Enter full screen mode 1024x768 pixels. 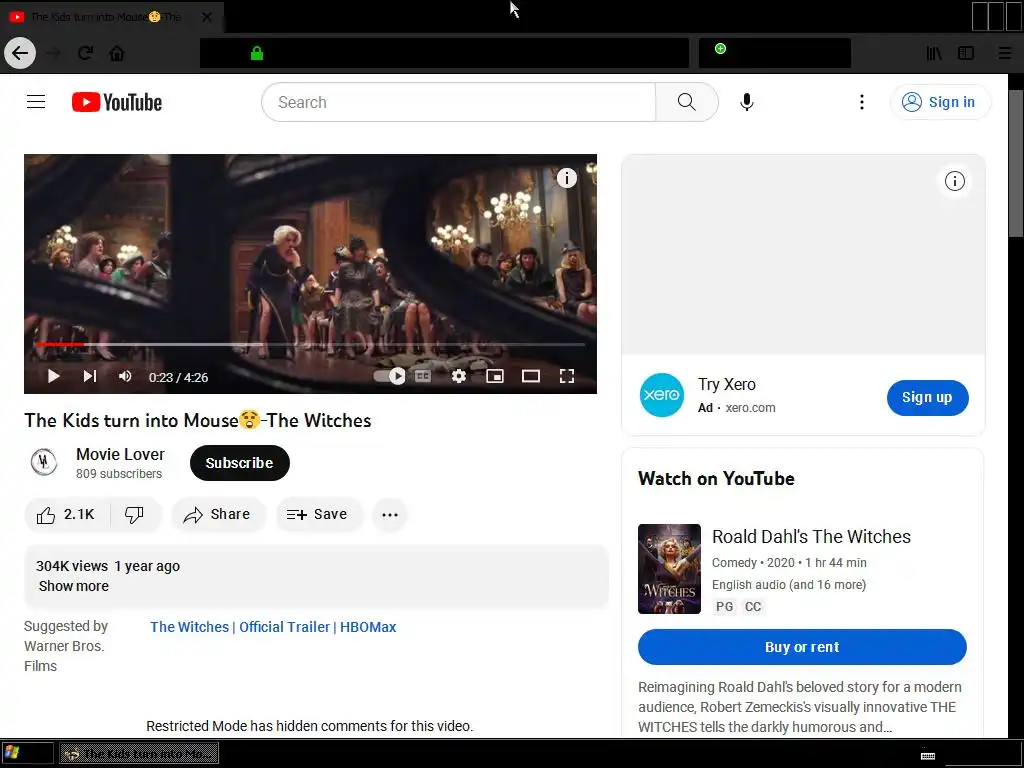[x=567, y=376]
